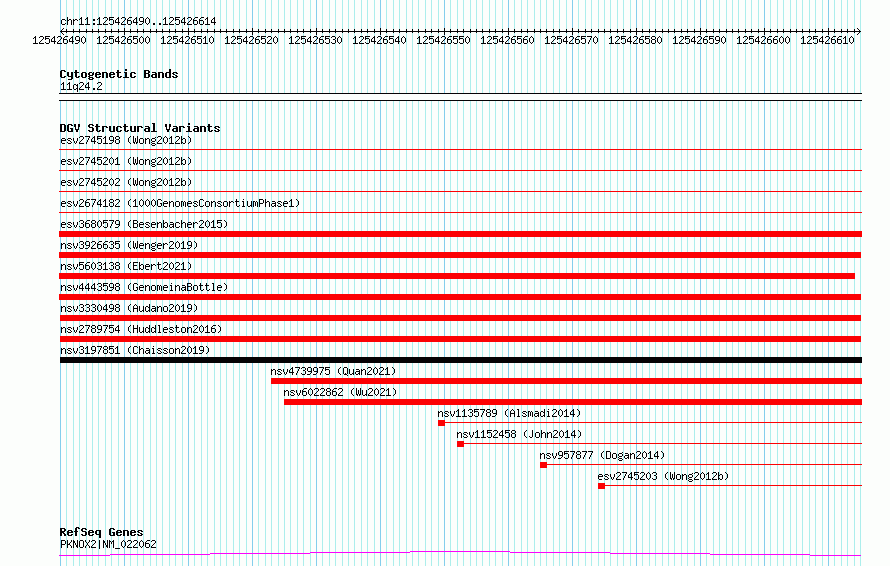Click the DGV Structural Variants track title
The image size is (890, 566).
tap(140, 128)
